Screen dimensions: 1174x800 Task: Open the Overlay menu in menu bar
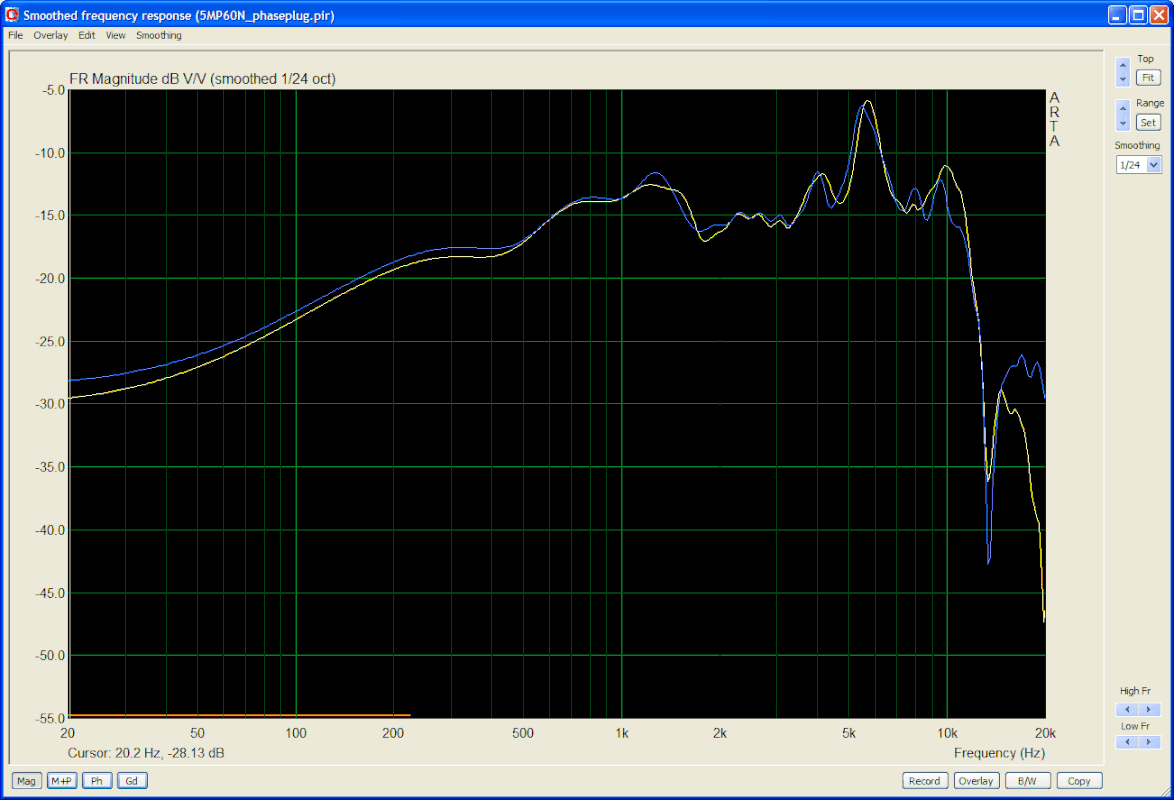50,35
